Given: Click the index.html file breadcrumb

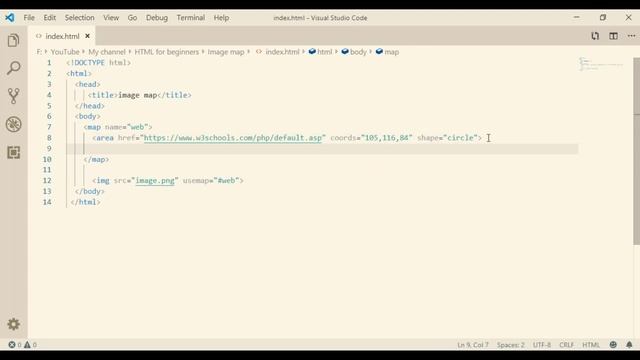Looking at the screenshot, I should 278,52.
